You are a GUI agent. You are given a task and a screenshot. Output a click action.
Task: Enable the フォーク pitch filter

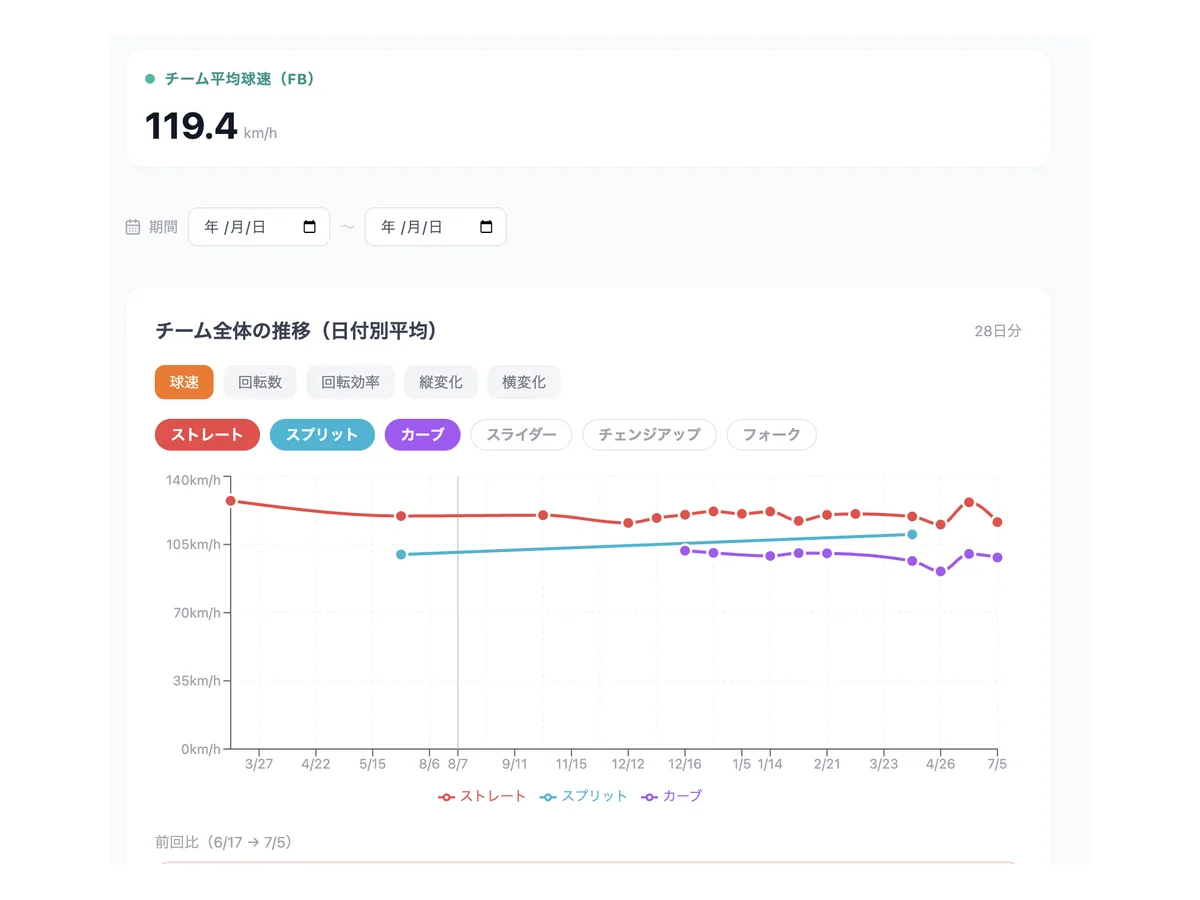coord(771,435)
